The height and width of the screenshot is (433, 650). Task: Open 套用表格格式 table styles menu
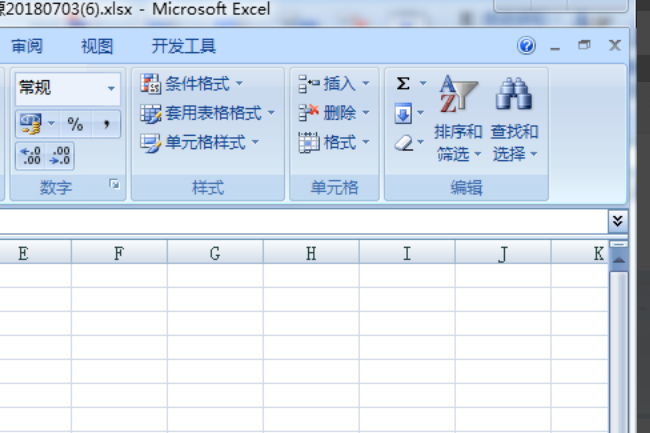[208, 113]
